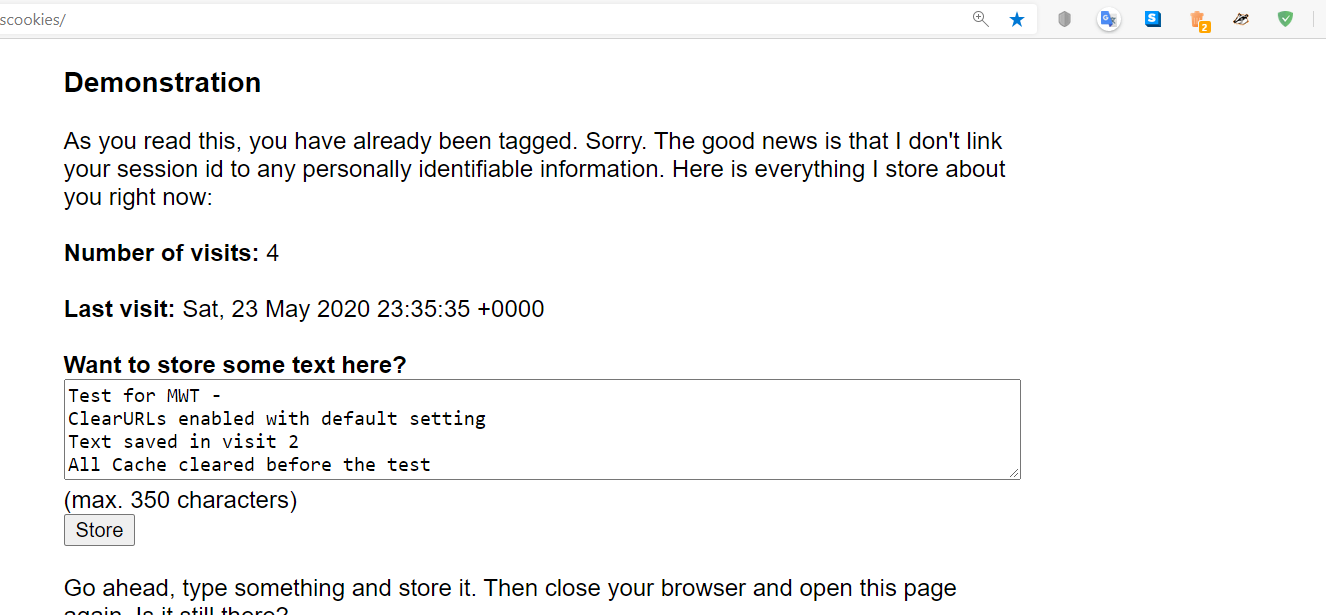Open the orange trash can ClearURLs extension

tap(1198, 20)
